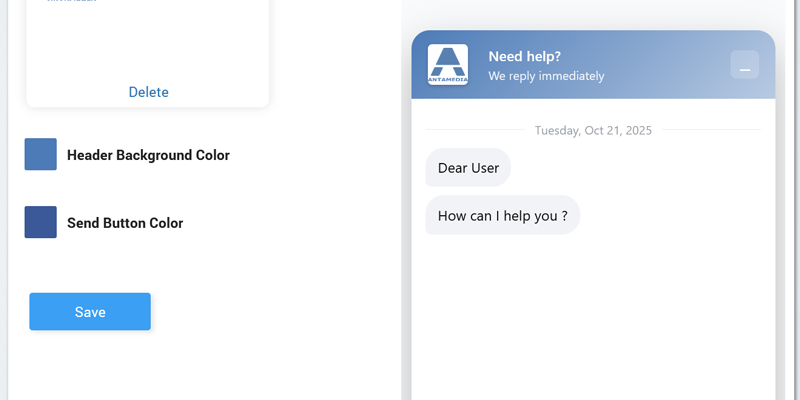
Task: Minimize the chat widget preview
Action: click(x=745, y=65)
